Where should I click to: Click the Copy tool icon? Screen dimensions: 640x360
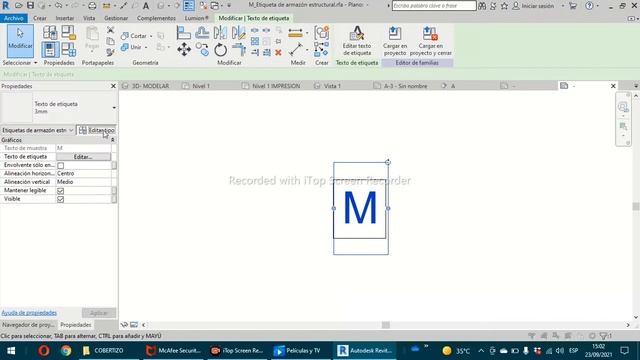[202, 50]
